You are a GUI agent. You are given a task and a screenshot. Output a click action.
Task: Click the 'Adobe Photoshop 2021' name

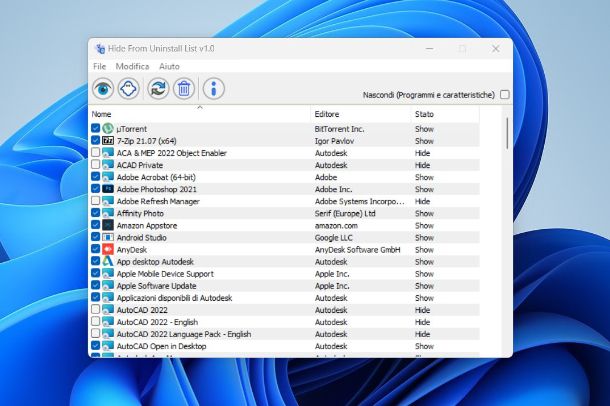pos(156,189)
